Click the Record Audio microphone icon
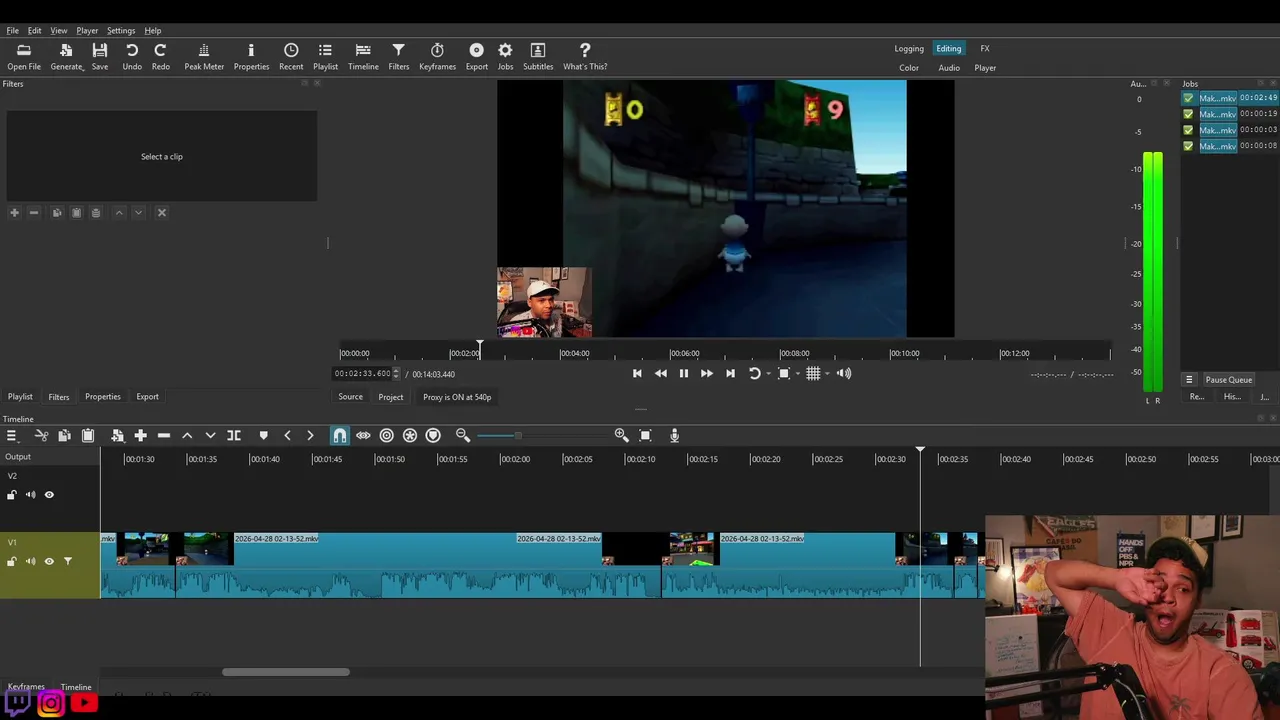This screenshot has height=720, width=1280. (x=674, y=435)
